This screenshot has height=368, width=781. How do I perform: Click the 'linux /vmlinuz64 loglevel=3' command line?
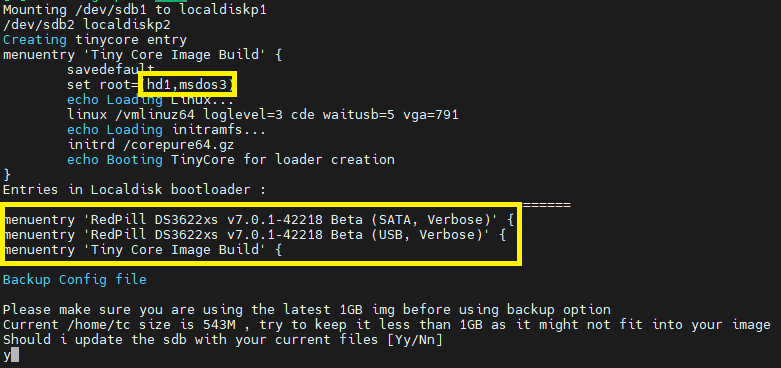(x=263, y=115)
